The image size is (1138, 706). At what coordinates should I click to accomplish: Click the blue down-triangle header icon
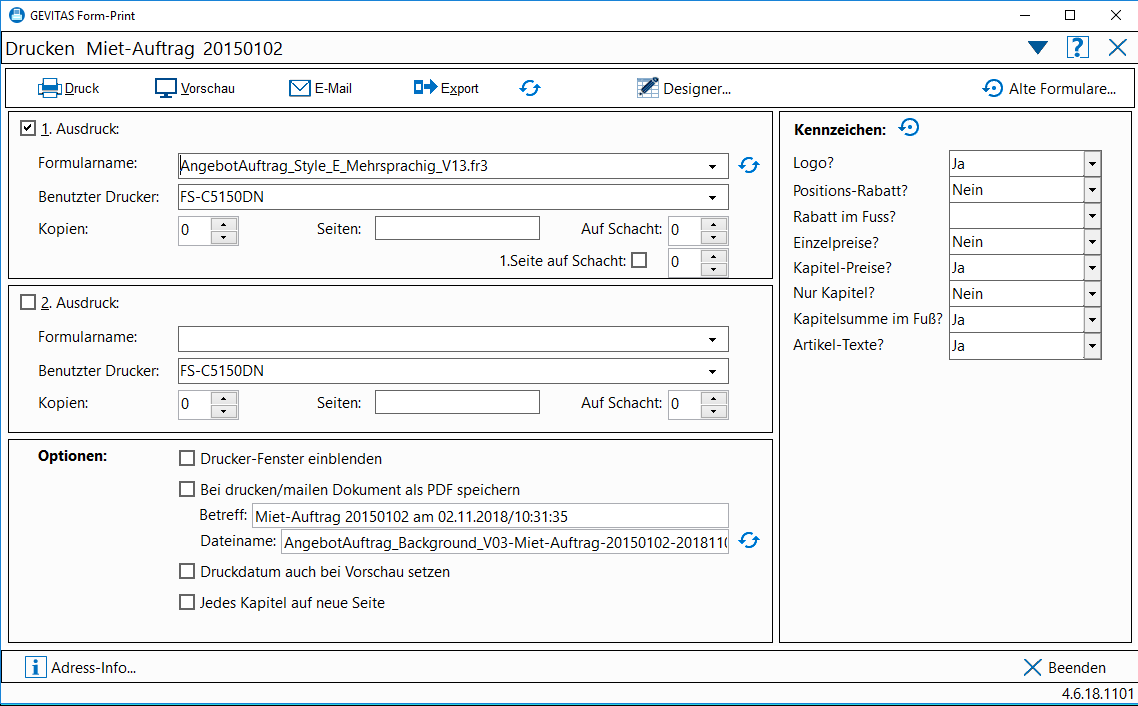[1038, 48]
